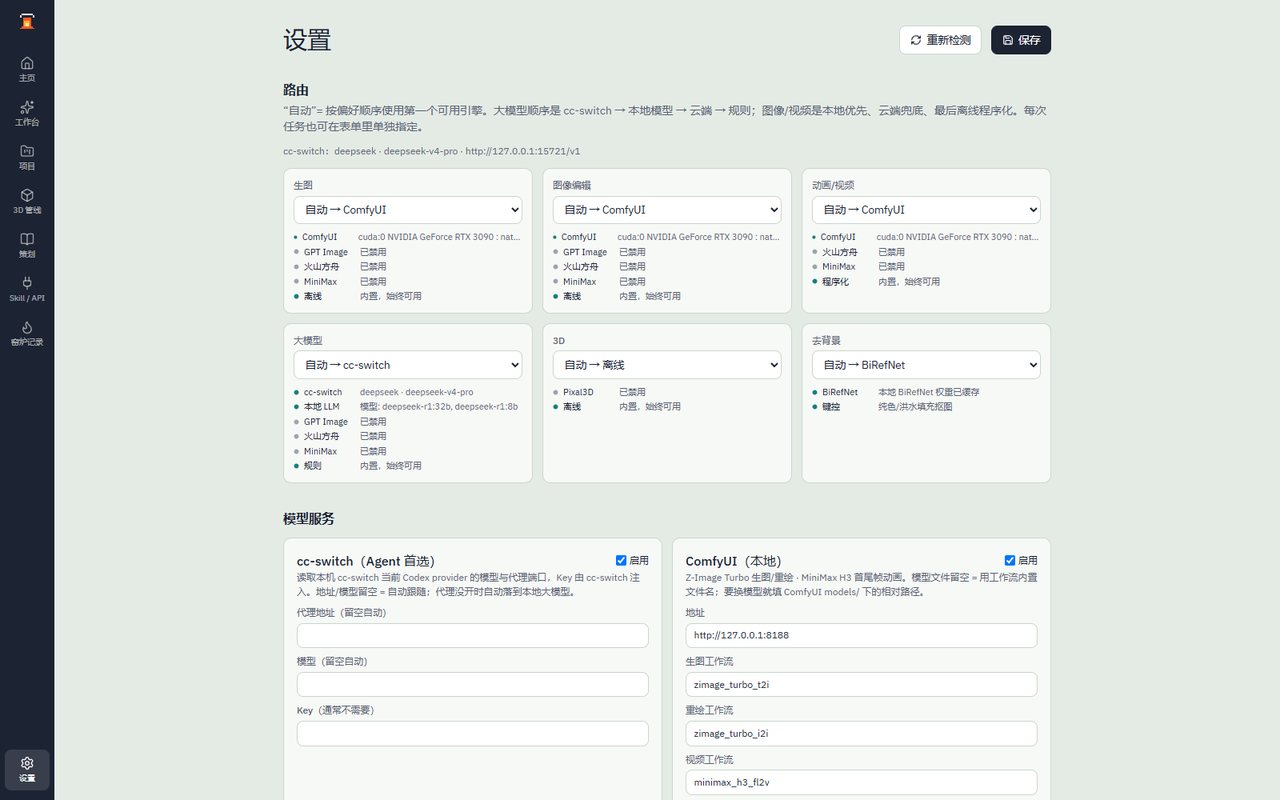Click the 保存 button

(1021, 40)
